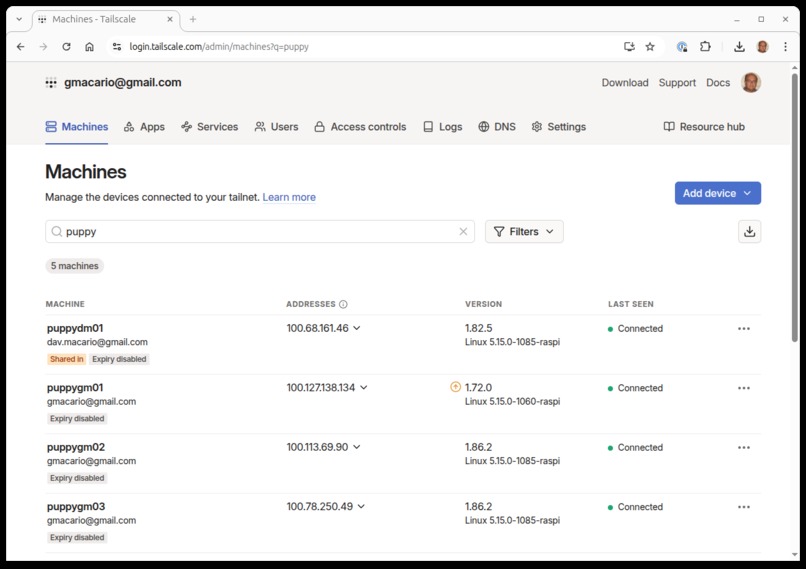Clear the puppy search query
Screen dimensions: 806x569
tap(463, 231)
